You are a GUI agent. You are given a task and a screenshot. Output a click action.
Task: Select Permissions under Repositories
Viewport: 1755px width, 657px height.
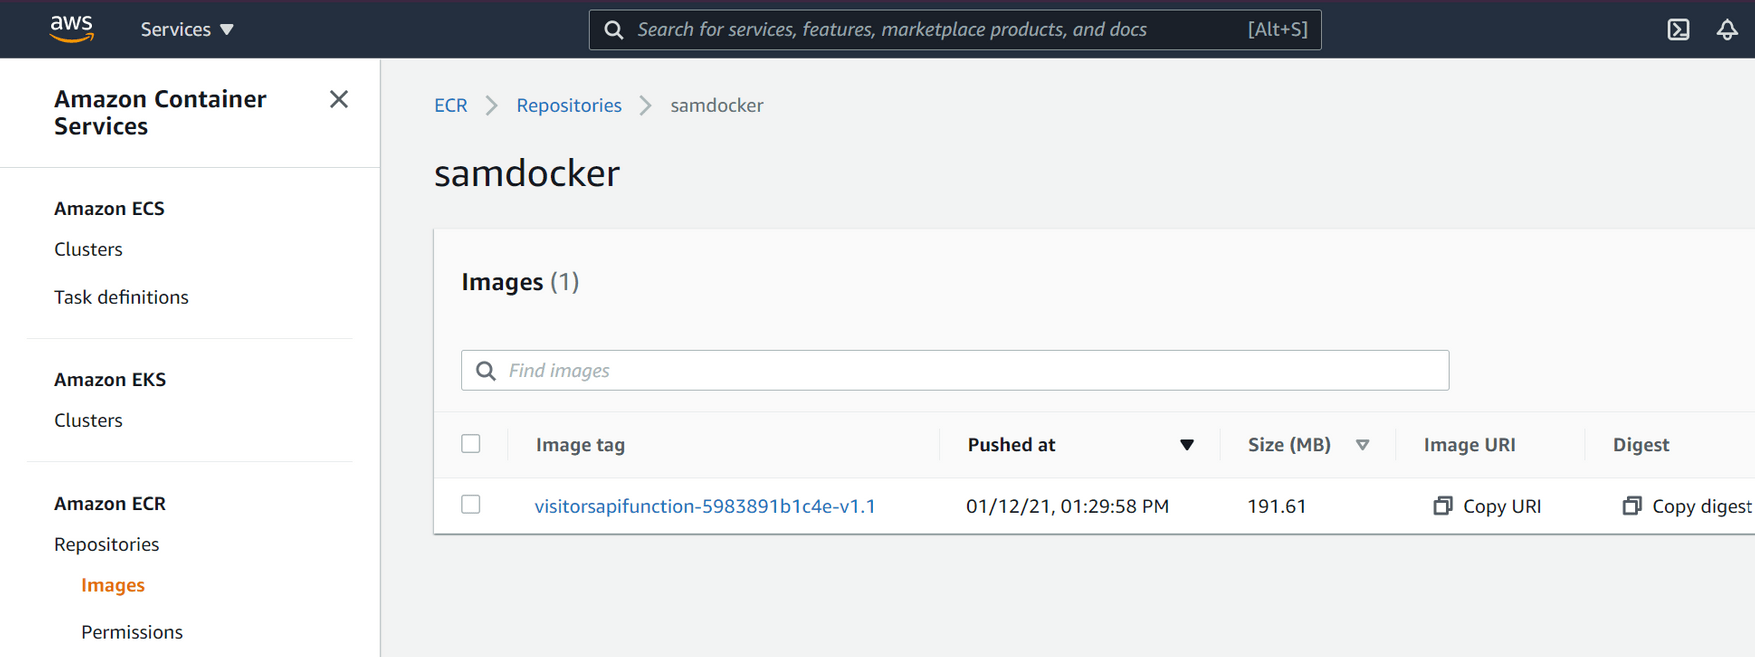click(132, 632)
